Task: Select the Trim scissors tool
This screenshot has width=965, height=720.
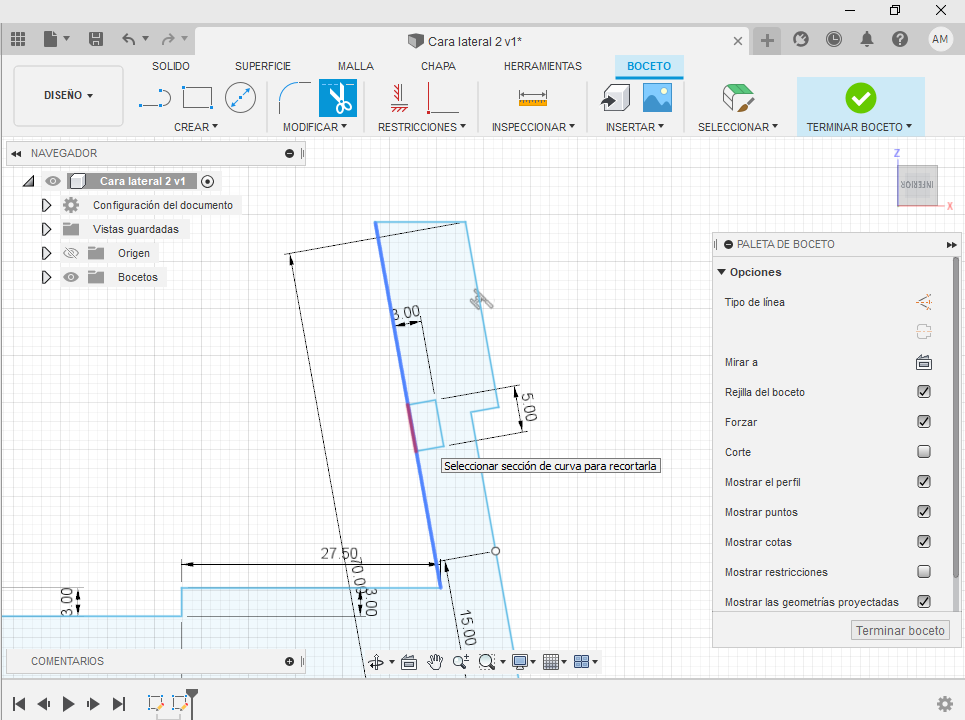Action: 337,98
